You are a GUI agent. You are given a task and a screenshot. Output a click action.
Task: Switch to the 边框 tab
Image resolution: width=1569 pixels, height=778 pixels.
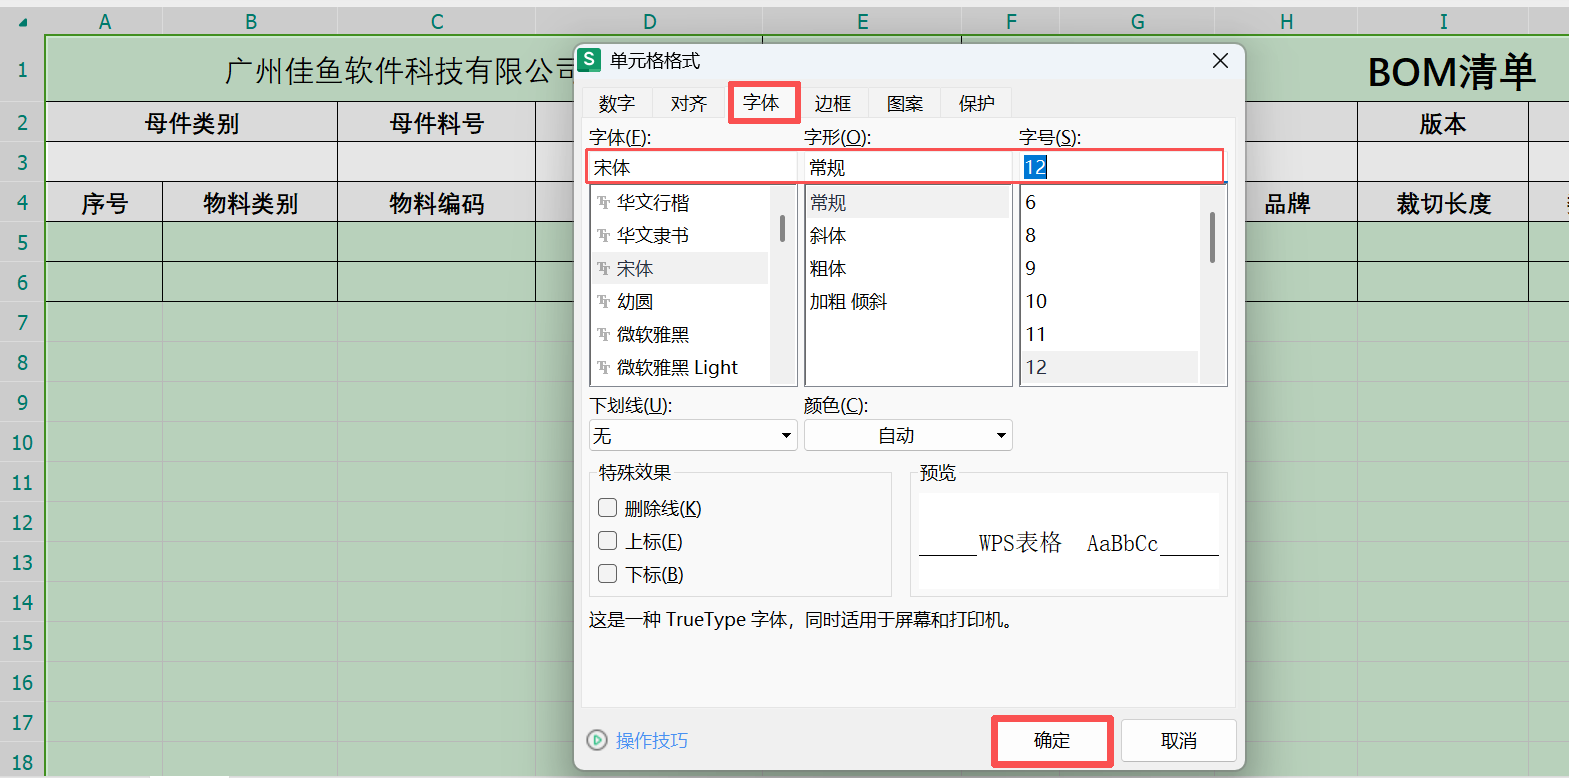(832, 103)
